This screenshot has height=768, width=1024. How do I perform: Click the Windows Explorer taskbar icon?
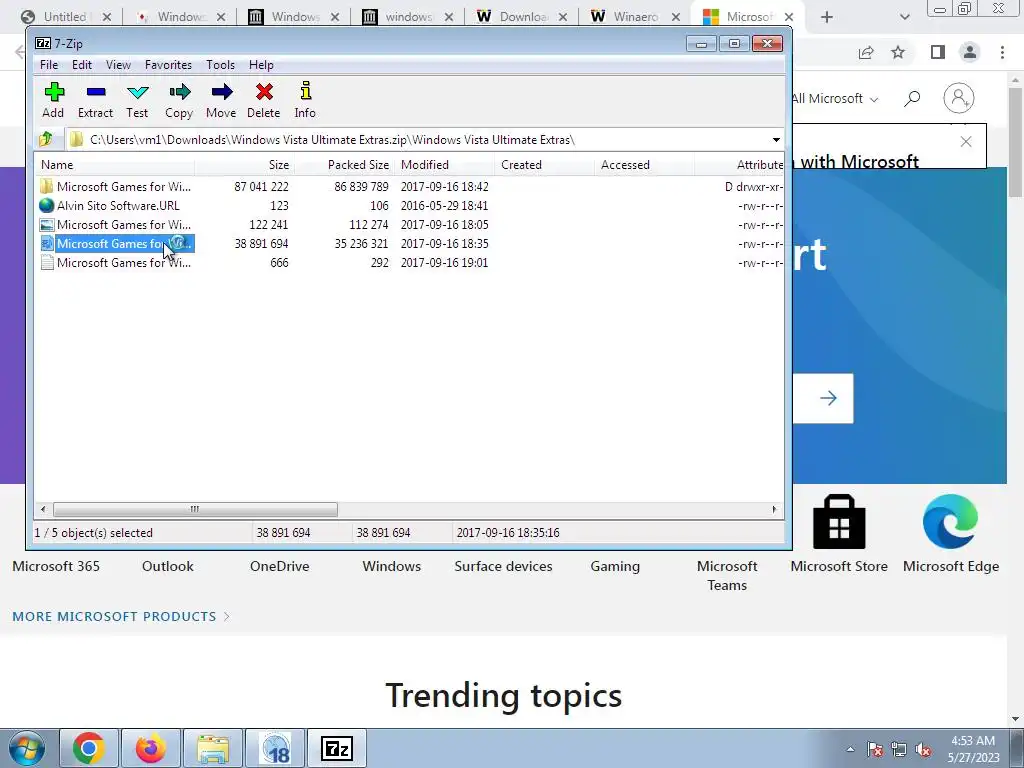tap(213, 748)
